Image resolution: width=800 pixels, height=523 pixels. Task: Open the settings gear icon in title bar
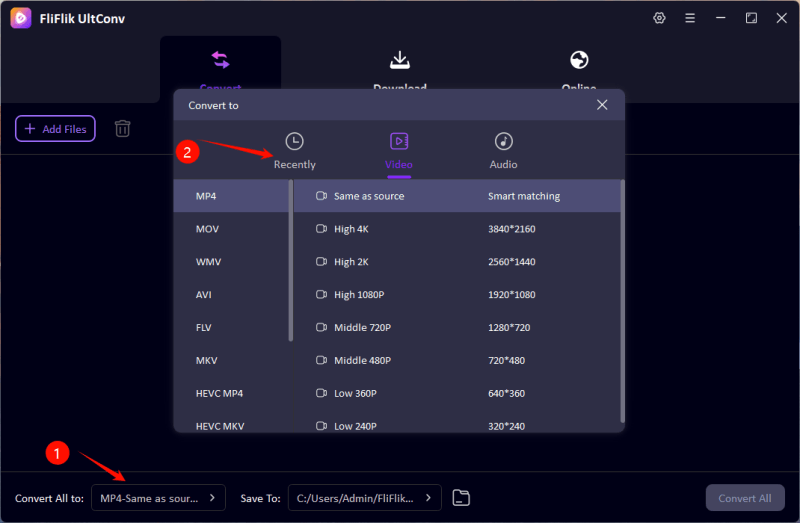(x=659, y=18)
